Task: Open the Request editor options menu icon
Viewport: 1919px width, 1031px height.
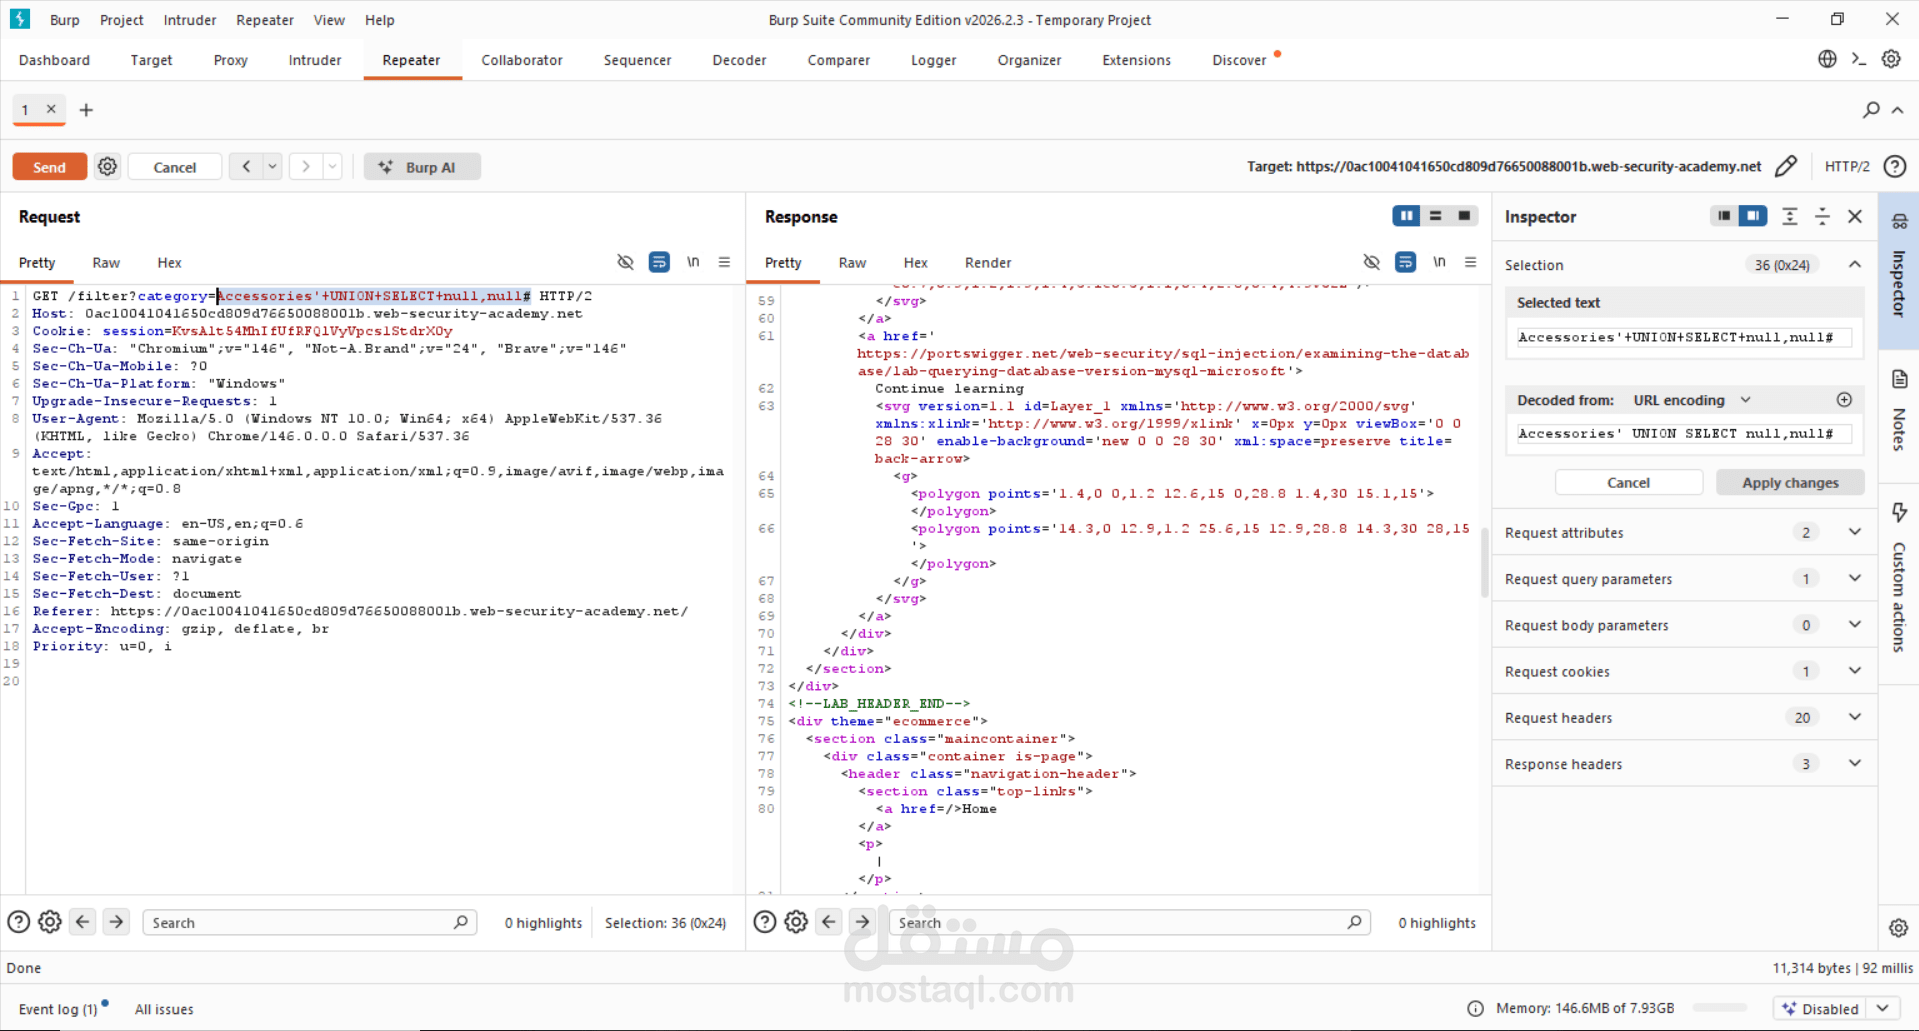Action: point(724,262)
